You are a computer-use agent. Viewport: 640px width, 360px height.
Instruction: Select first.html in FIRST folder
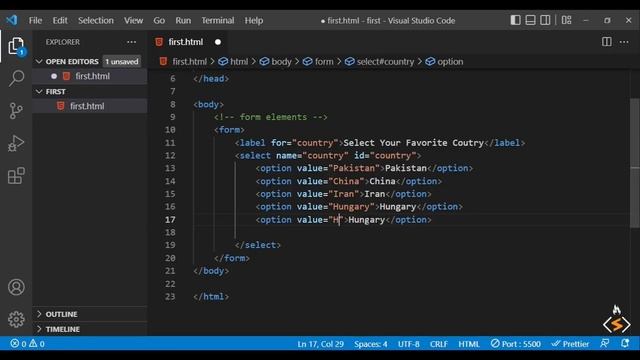coord(90,106)
